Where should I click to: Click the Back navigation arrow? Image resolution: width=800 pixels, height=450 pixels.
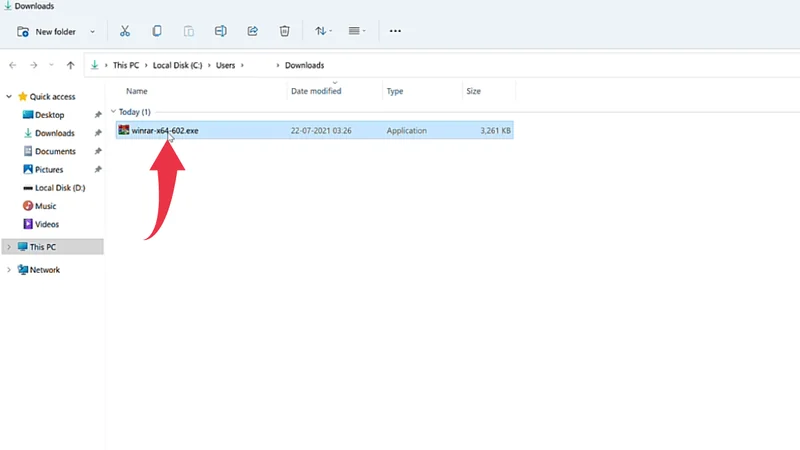coord(12,65)
